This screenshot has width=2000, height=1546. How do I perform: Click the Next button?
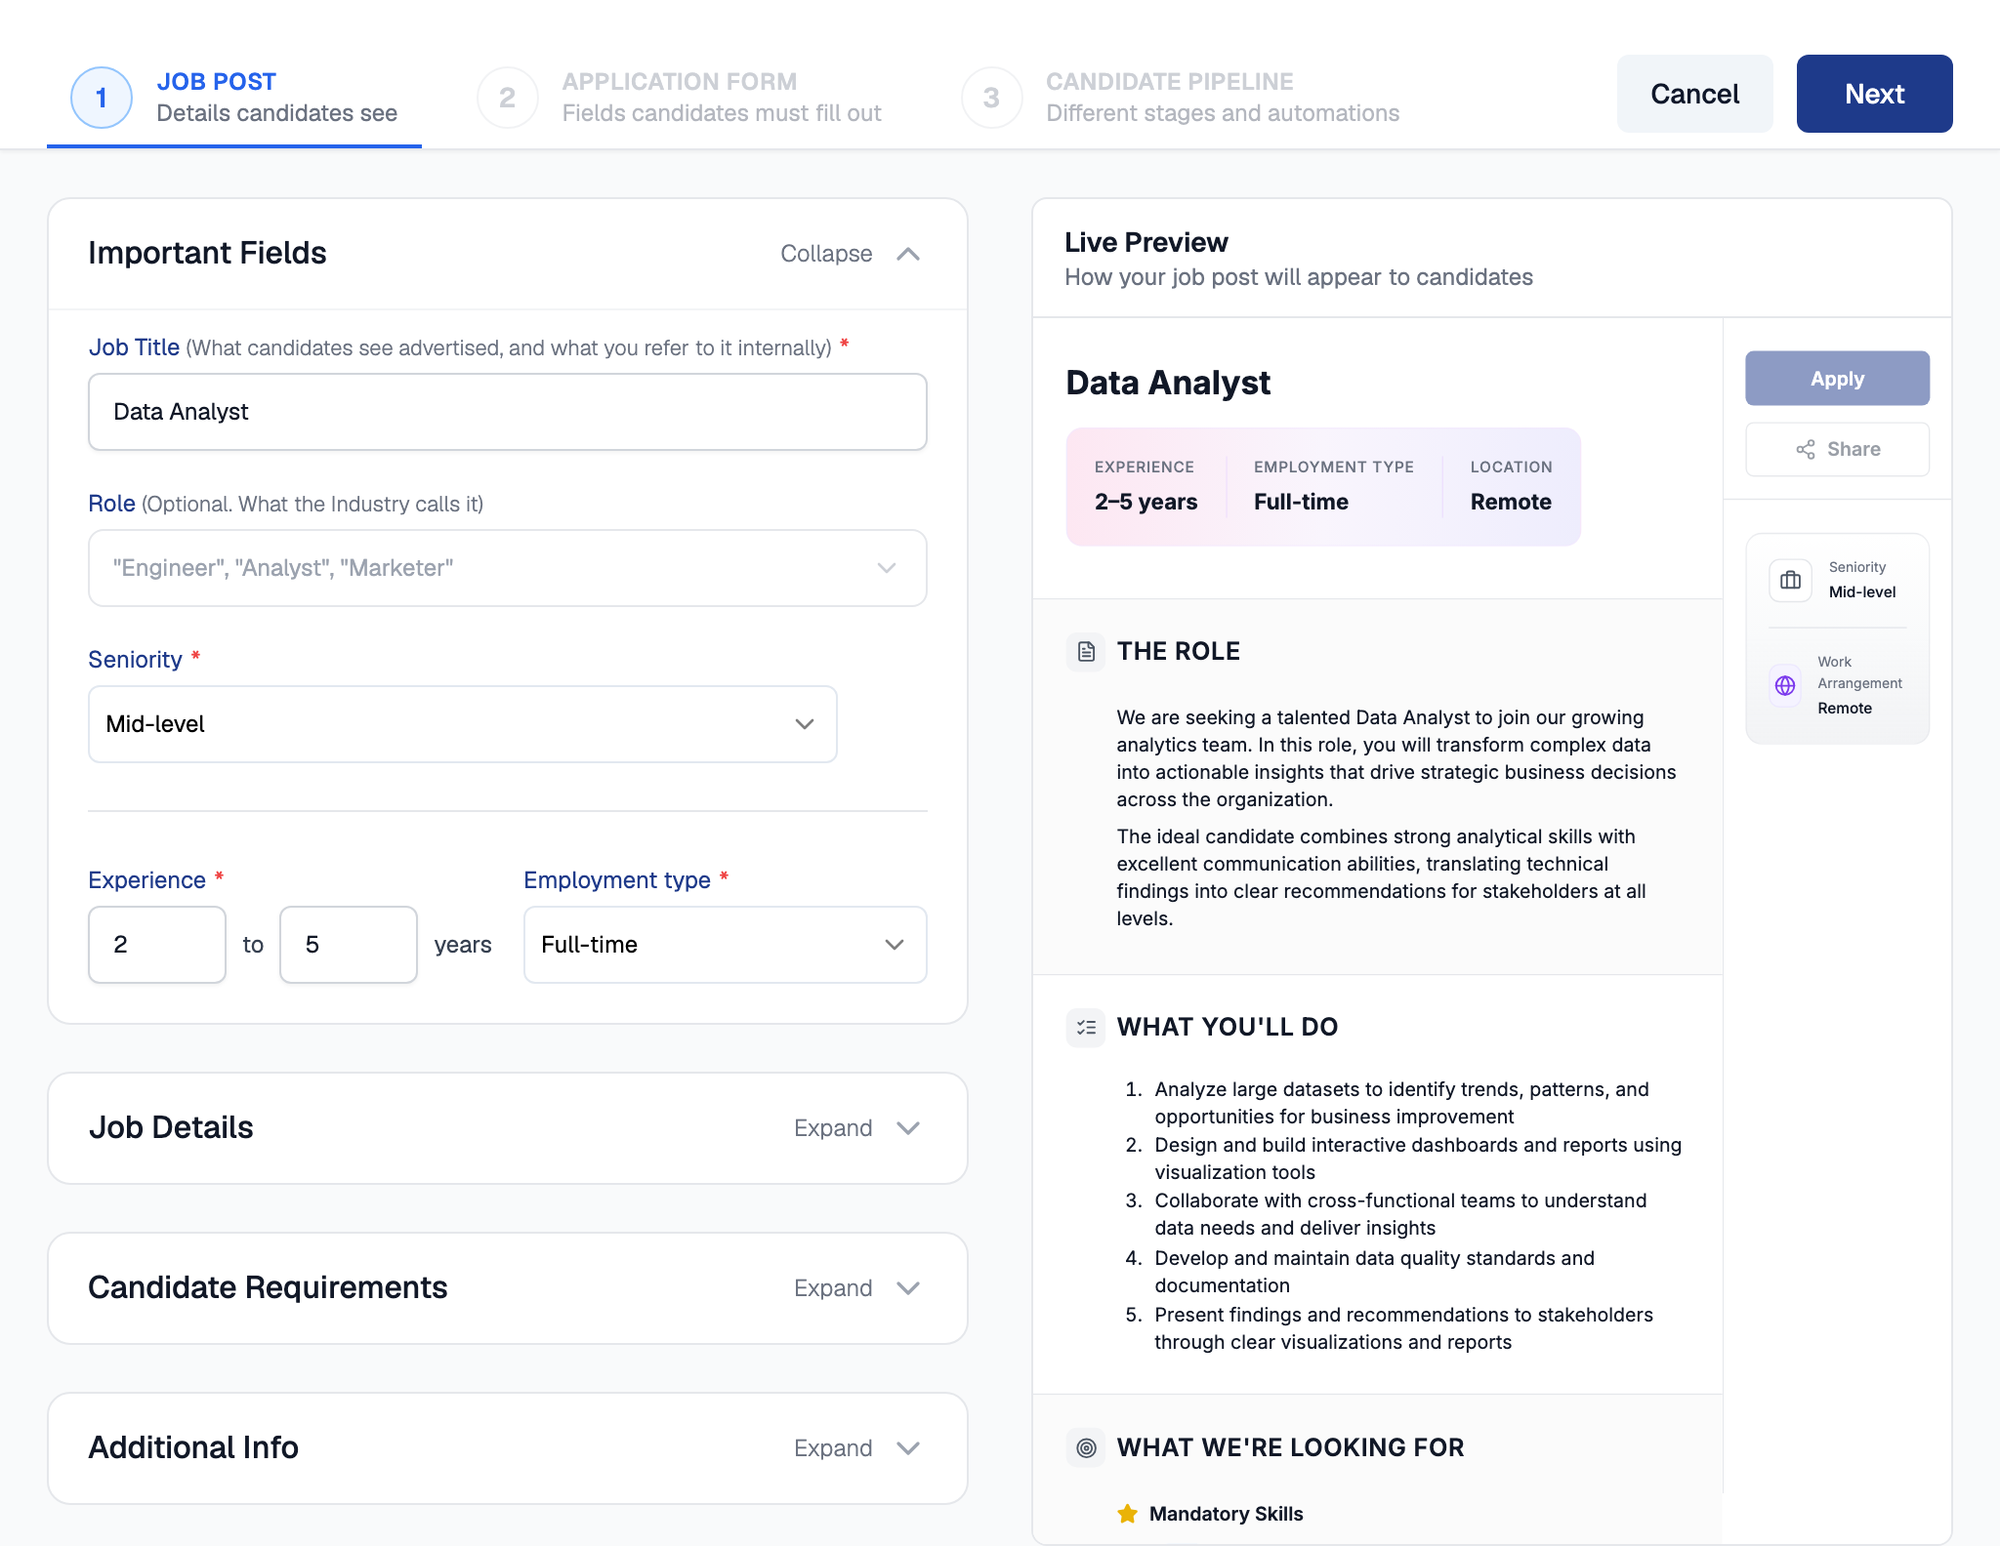(1874, 94)
